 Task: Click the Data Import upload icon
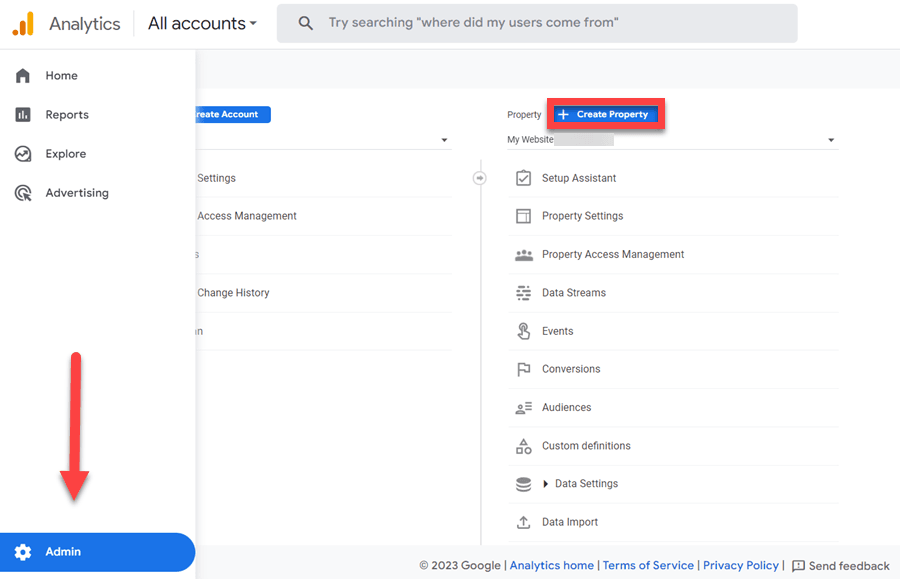(x=523, y=522)
